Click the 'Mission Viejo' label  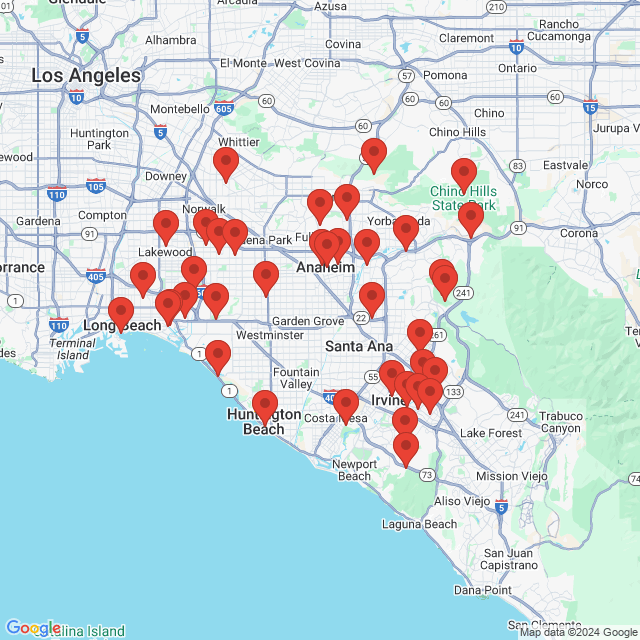(511, 476)
